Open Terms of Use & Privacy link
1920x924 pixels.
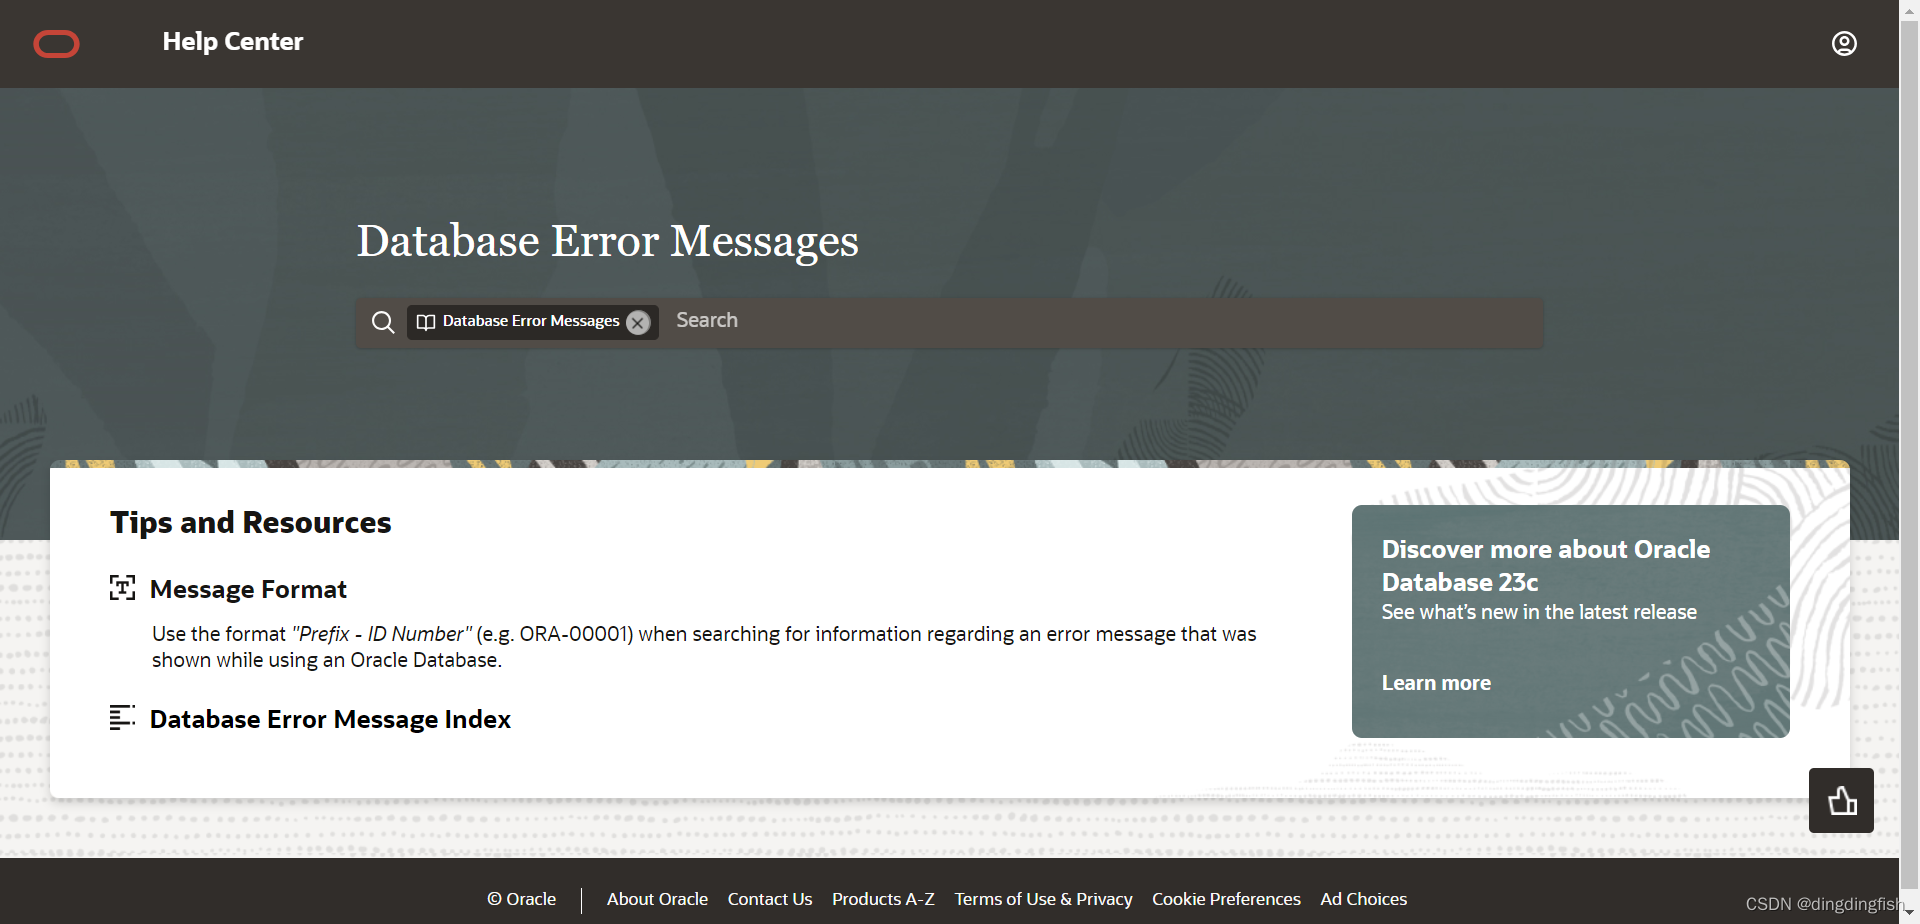click(x=1043, y=899)
